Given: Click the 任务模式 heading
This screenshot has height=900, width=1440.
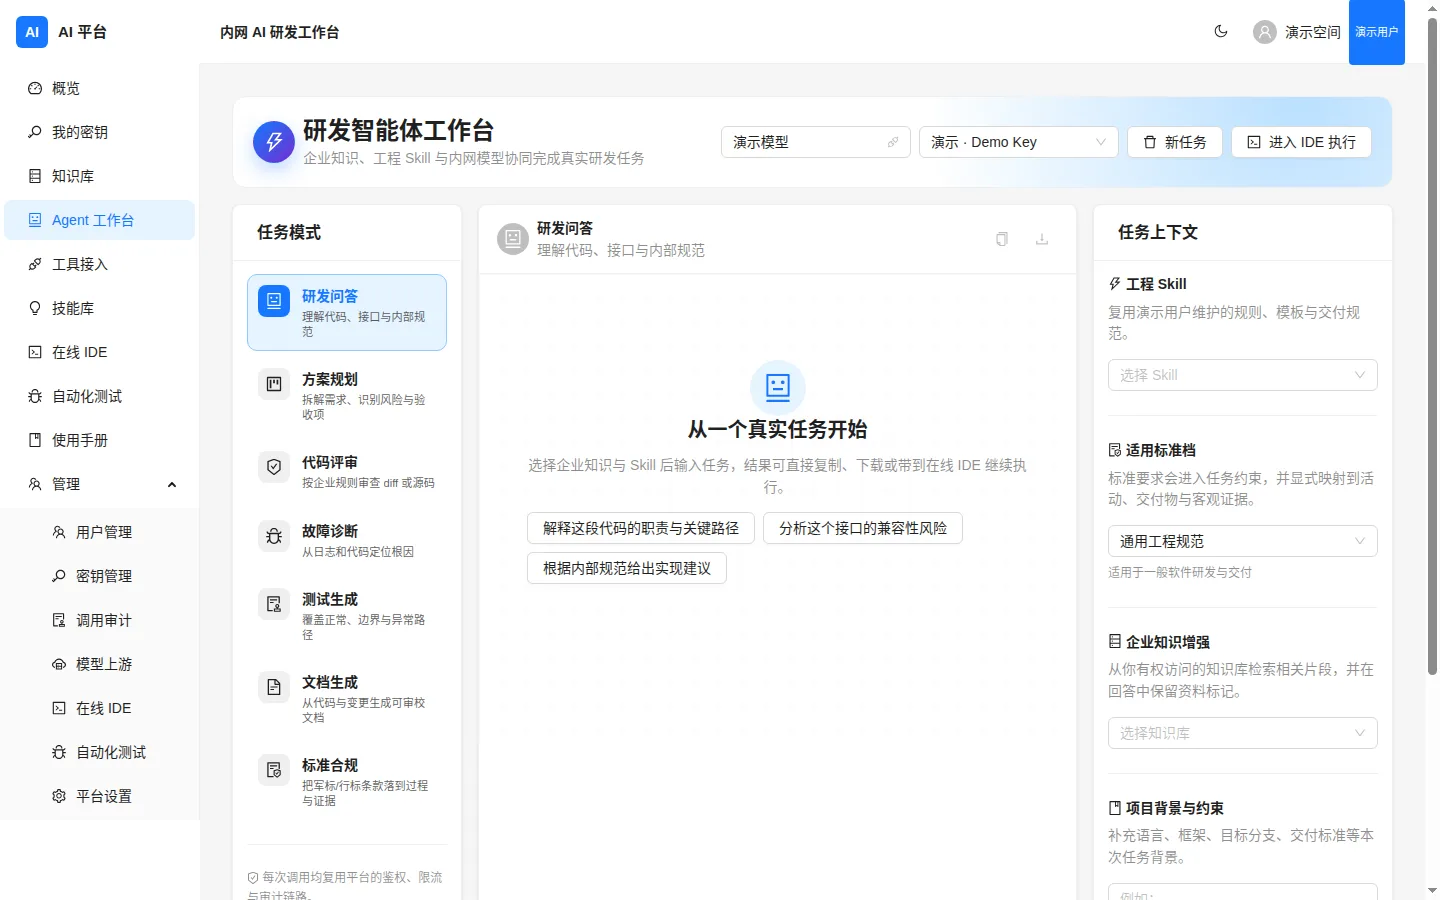Looking at the screenshot, I should click(289, 232).
